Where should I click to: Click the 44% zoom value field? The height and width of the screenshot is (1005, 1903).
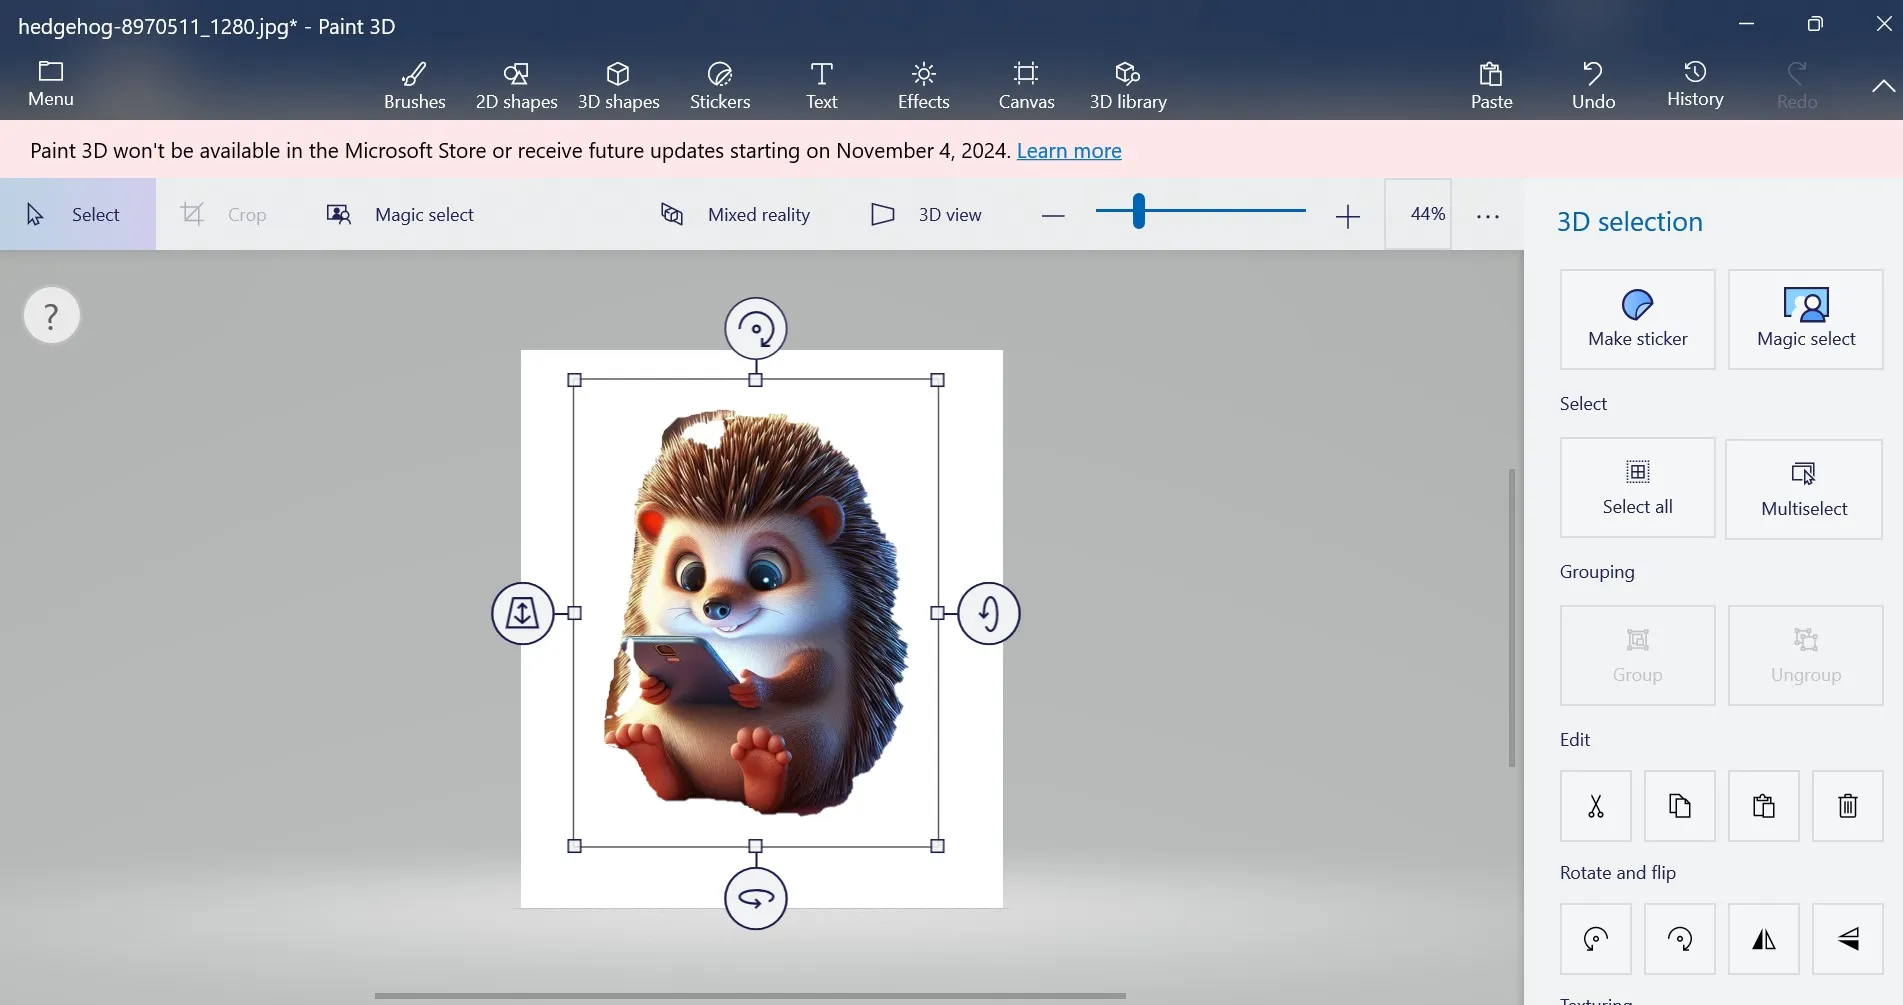(1418, 214)
